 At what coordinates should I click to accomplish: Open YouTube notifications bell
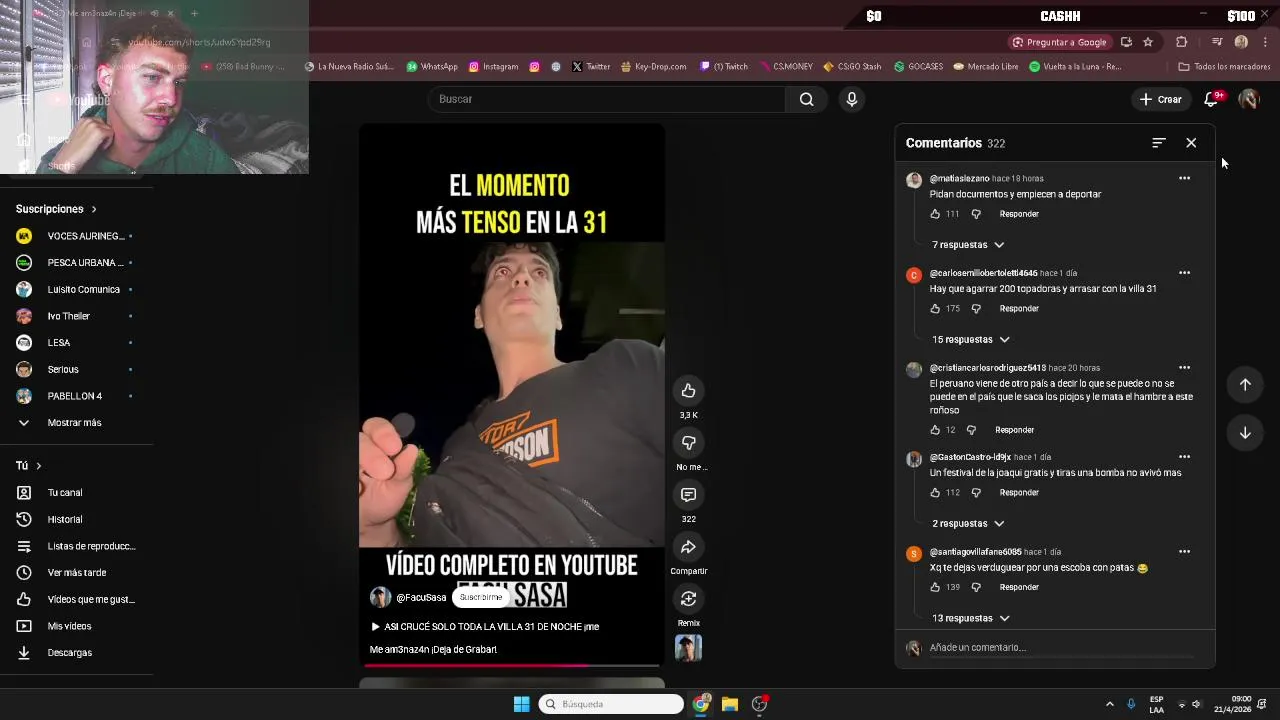1211,99
